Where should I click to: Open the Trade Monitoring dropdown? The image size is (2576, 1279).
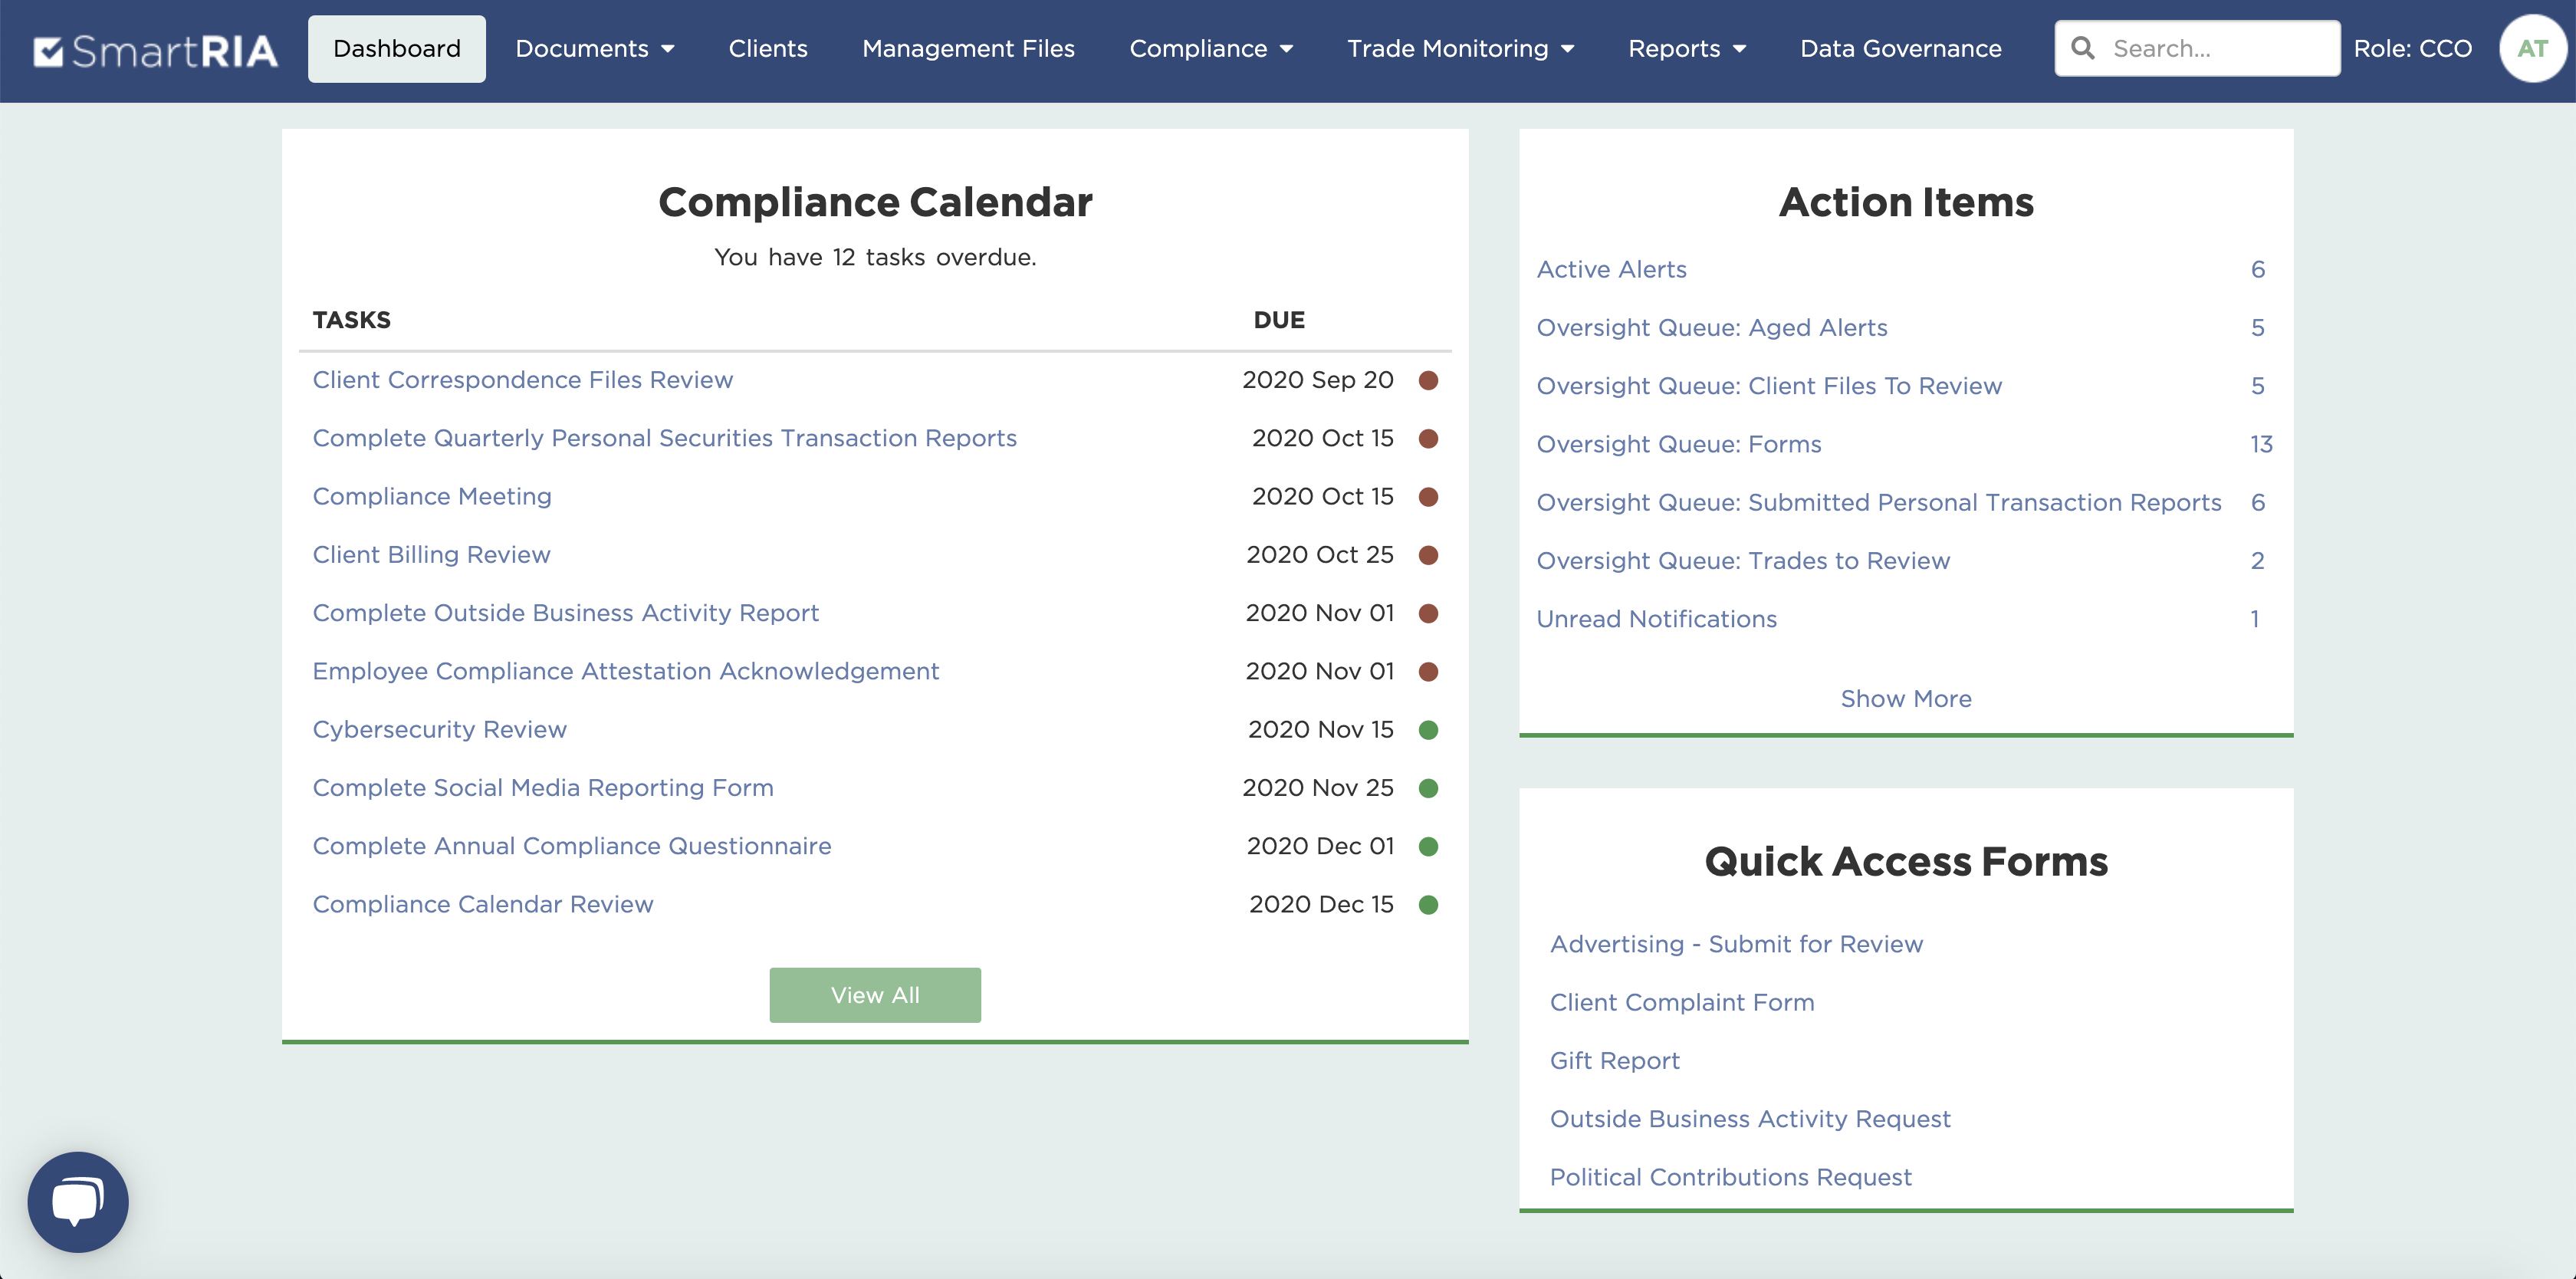click(1459, 49)
